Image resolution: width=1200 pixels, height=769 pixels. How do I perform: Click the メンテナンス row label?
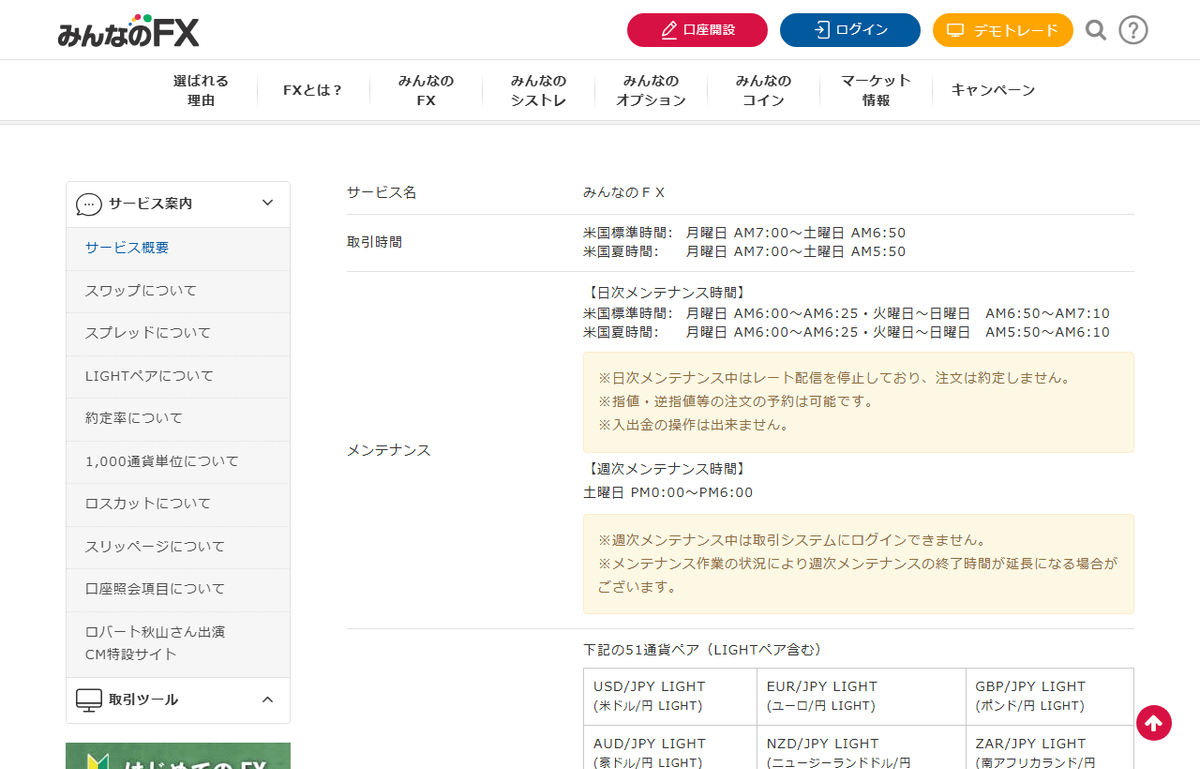click(x=389, y=450)
